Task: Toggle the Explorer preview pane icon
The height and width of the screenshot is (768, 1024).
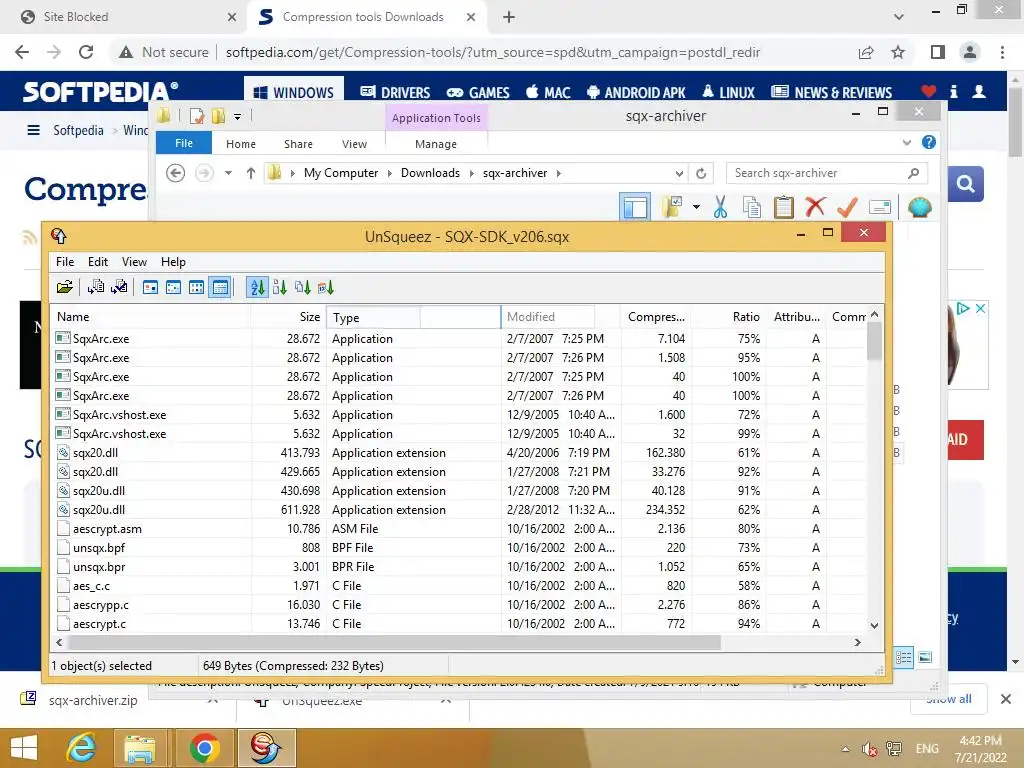Action: (x=635, y=208)
